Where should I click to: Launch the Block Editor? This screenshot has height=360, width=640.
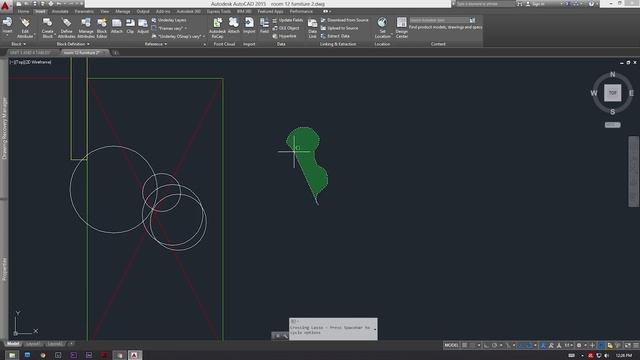(102, 27)
